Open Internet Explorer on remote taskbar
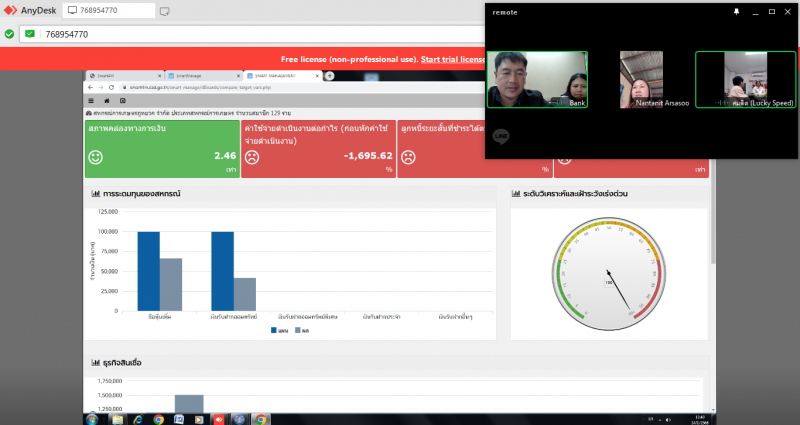The height and width of the screenshot is (425, 800). [x=138, y=419]
